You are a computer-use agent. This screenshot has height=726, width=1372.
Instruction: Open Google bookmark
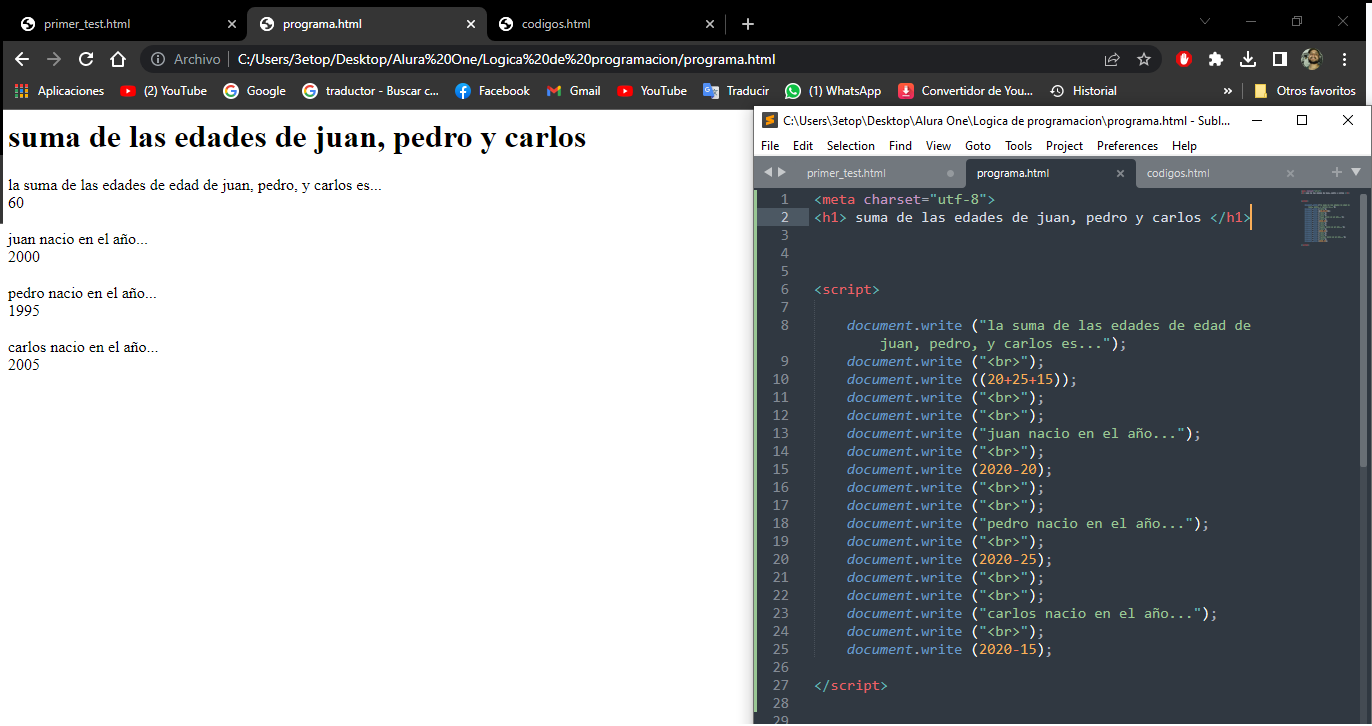click(254, 91)
